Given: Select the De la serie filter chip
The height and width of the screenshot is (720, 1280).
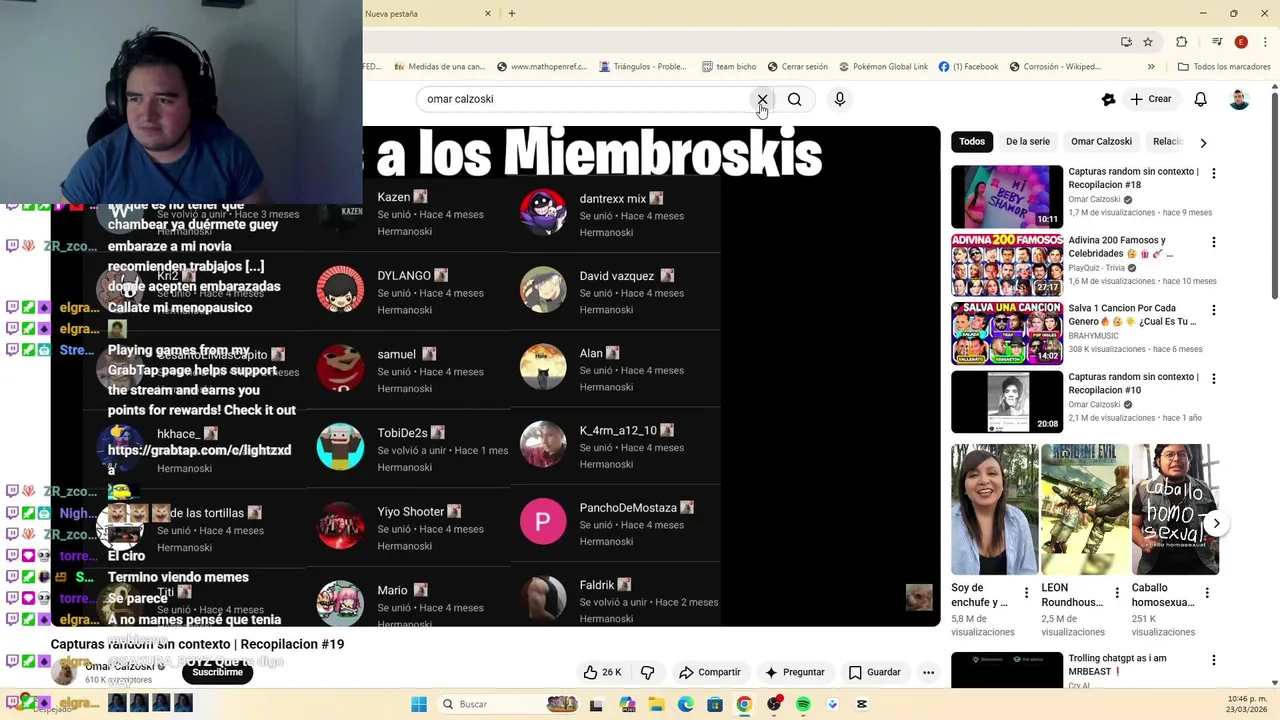Looking at the screenshot, I should click(1028, 142).
